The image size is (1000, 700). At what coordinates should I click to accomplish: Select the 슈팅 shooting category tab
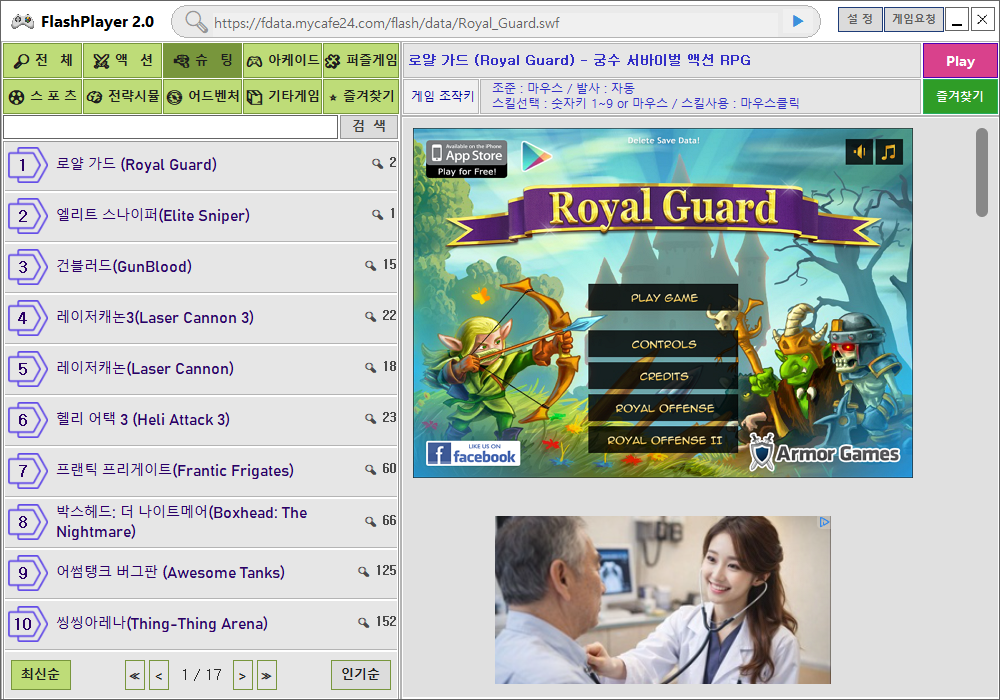tap(202, 61)
